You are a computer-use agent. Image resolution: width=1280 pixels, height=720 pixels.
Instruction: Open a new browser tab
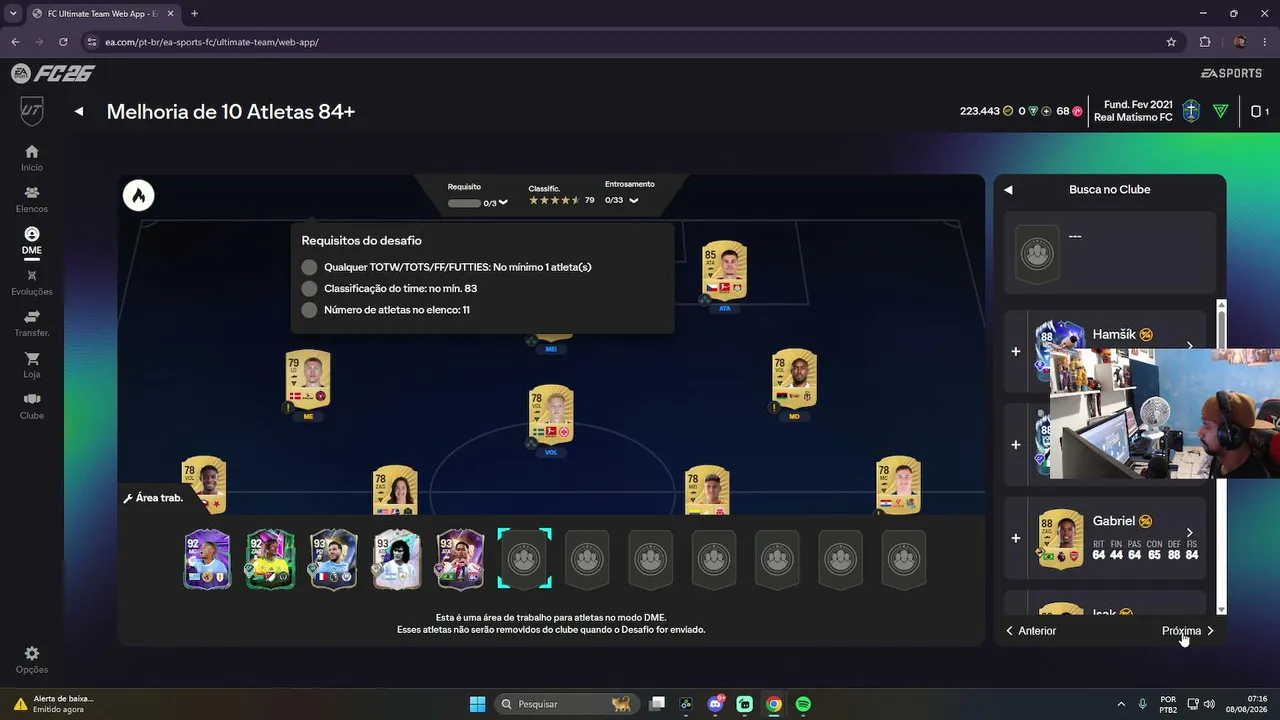point(194,14)
